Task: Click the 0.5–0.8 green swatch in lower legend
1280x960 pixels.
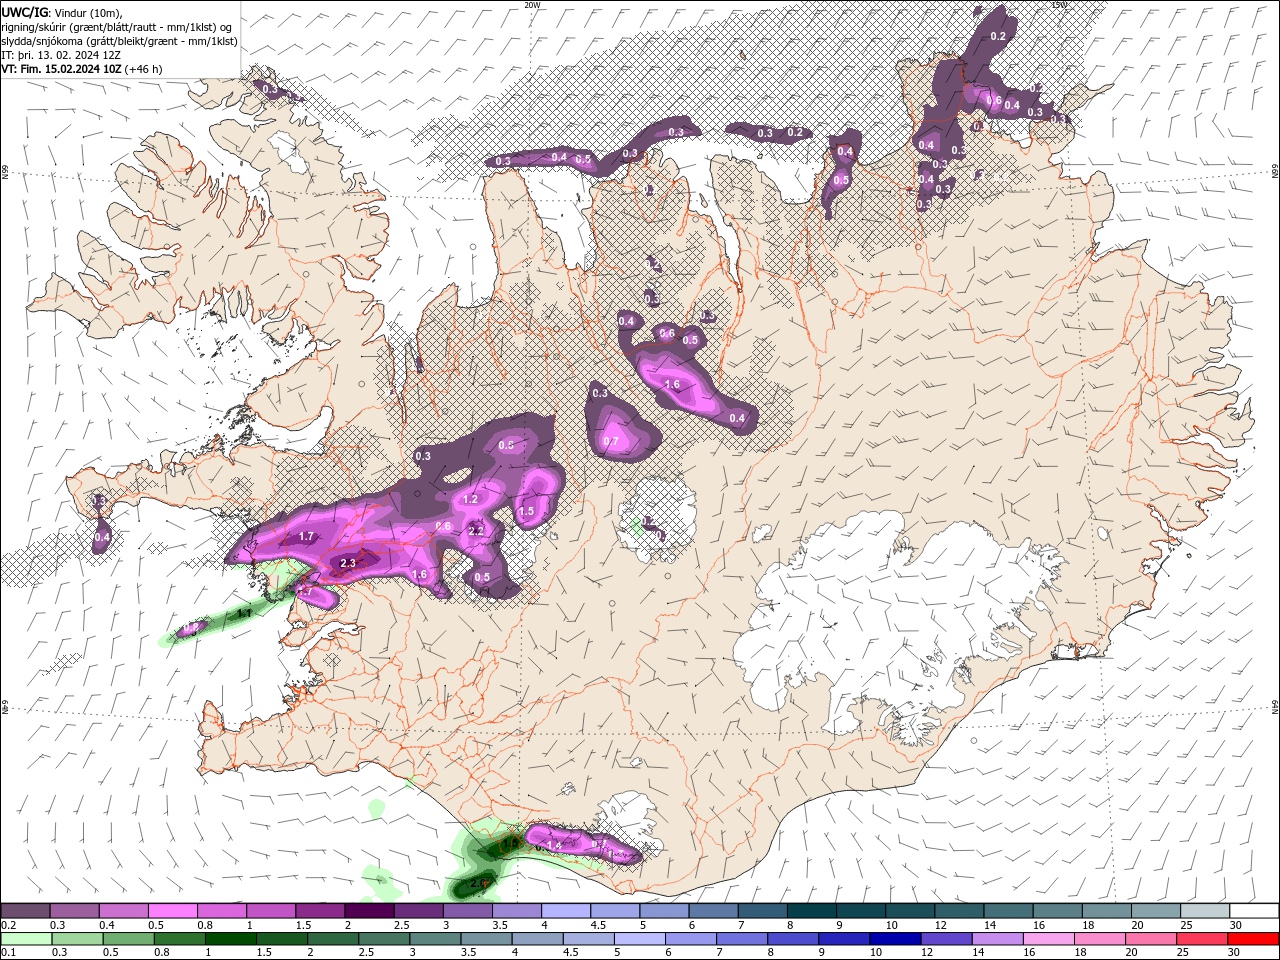Action: point(128,939)
